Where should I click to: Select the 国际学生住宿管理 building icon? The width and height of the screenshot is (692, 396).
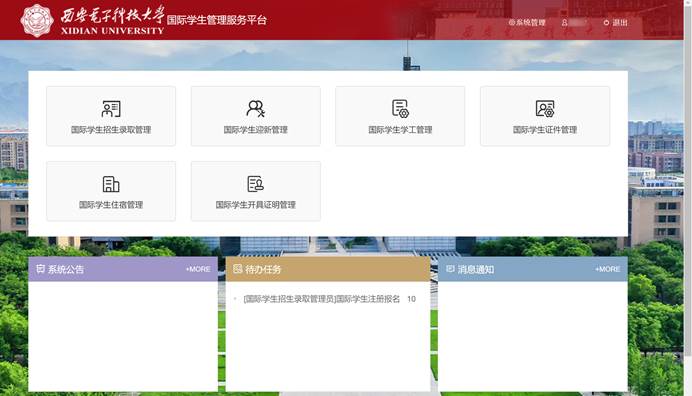pos(111,184)
